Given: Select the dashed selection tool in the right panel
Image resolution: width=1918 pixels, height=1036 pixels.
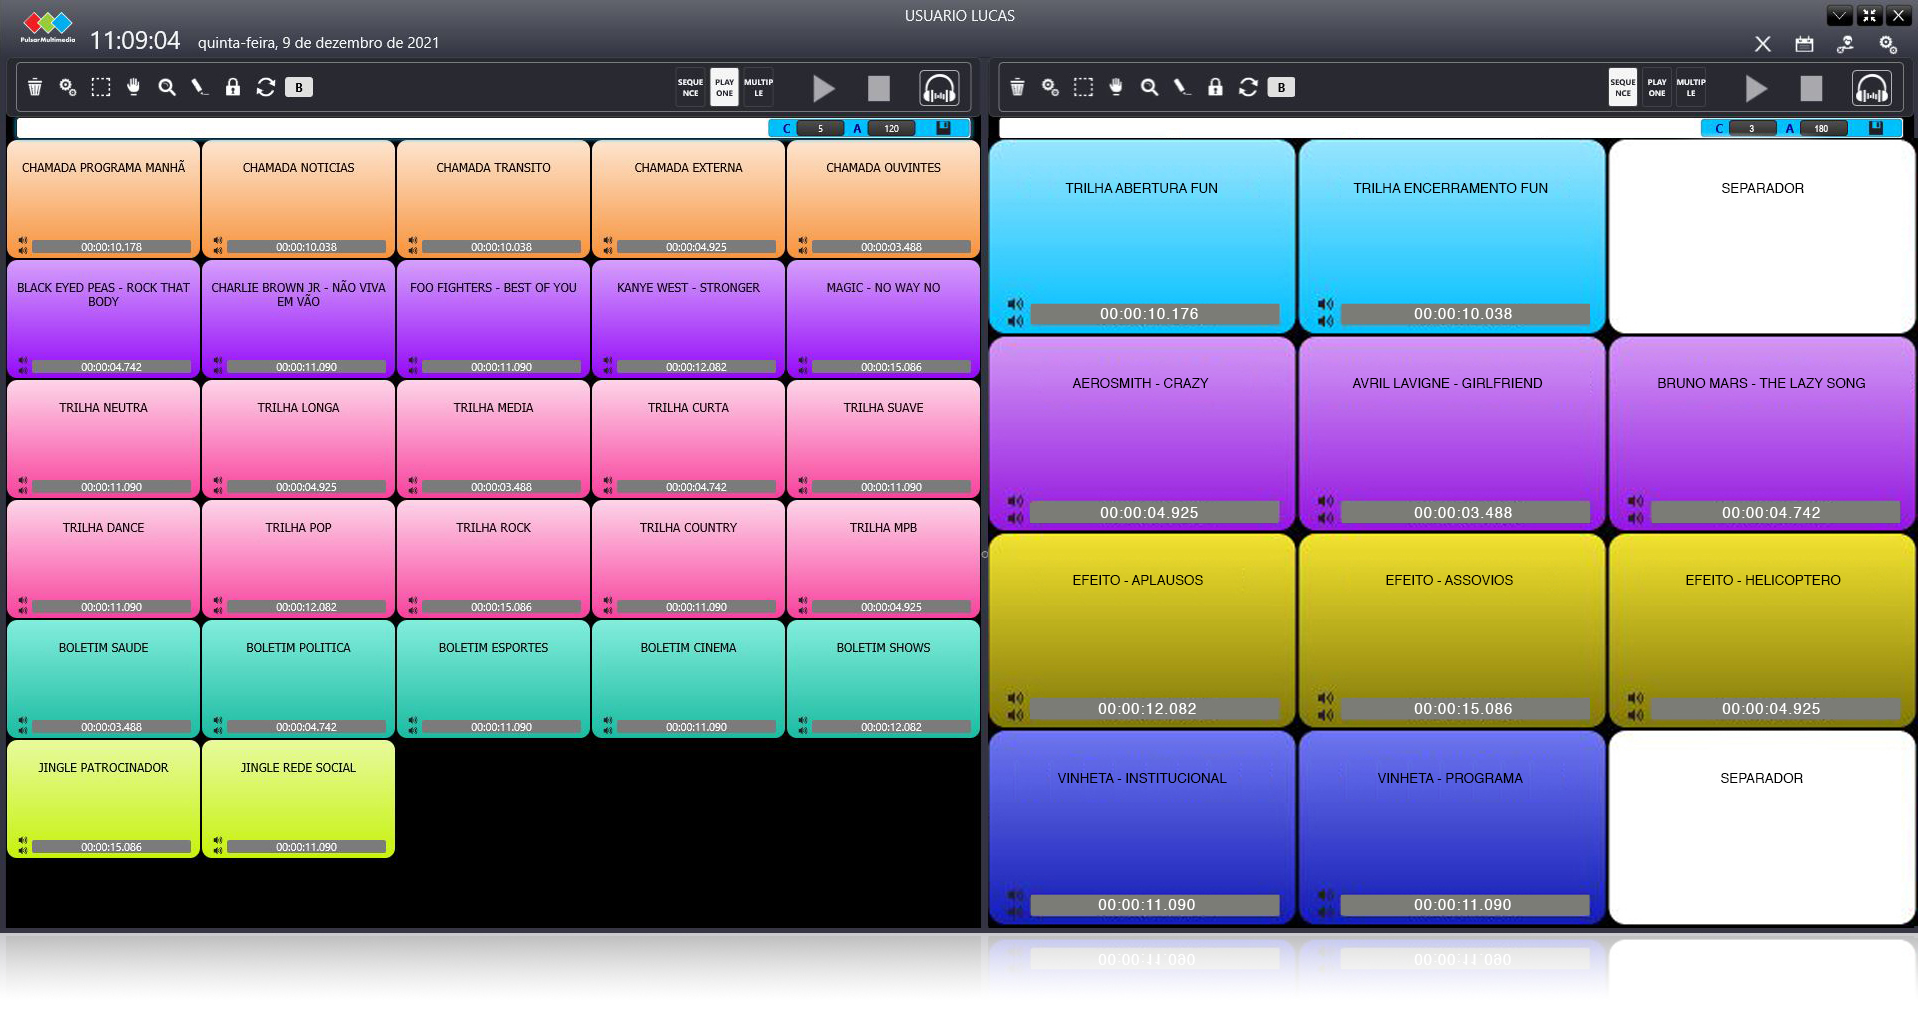Looking at the screenshot, I should pyautogui.click(x=1083, y=87).
